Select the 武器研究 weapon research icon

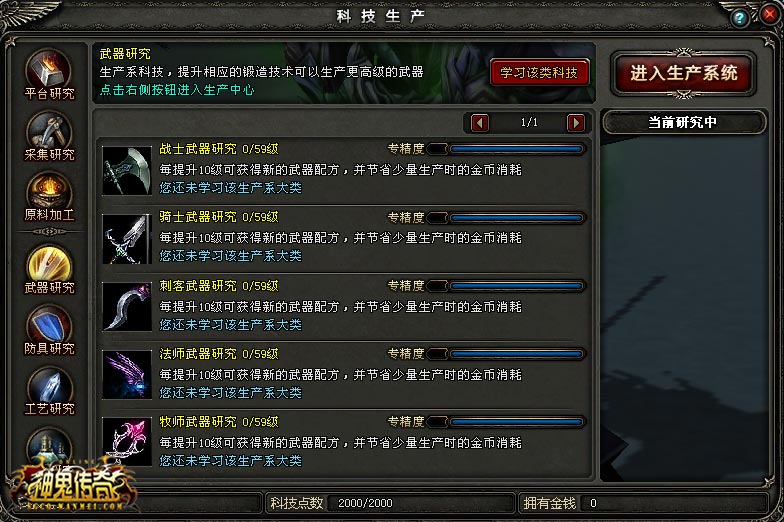click(x=49, y=268)
